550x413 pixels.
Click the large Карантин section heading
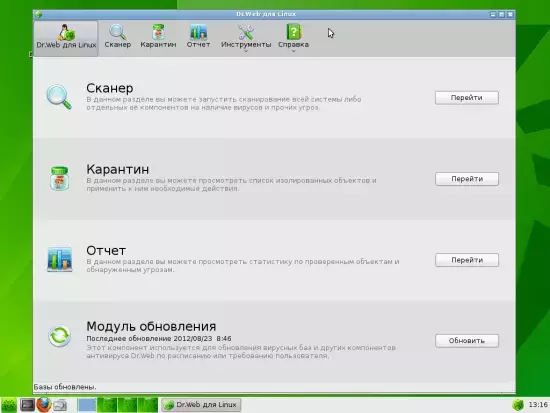coord(118,169)
